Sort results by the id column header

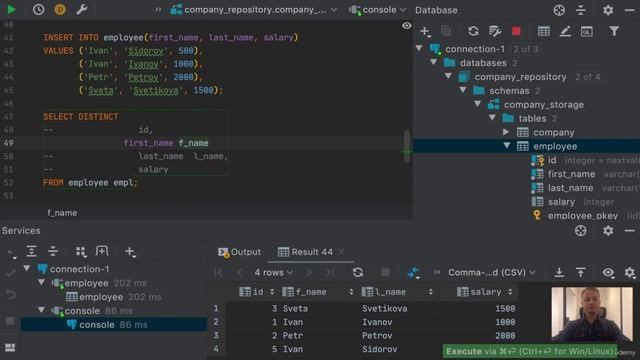(x=256, y=292)
